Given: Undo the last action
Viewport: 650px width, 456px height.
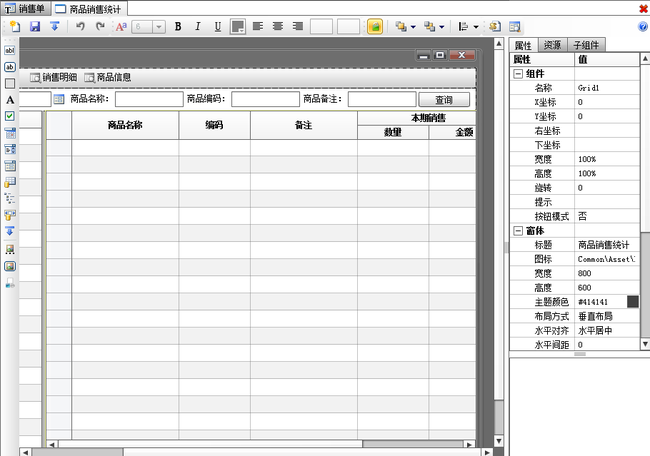Looking at the screenshot, I should (80, 27).
